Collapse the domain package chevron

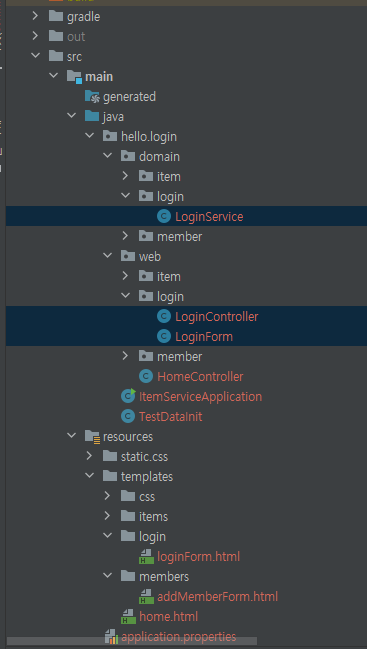click(x=108, y=156)
